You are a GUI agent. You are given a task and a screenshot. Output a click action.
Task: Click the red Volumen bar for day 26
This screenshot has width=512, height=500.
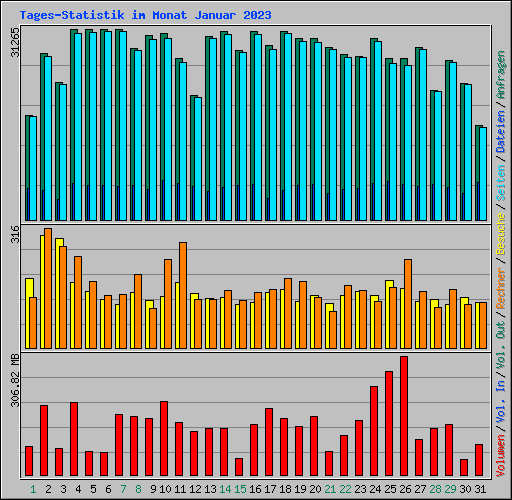tap(404, 416)
